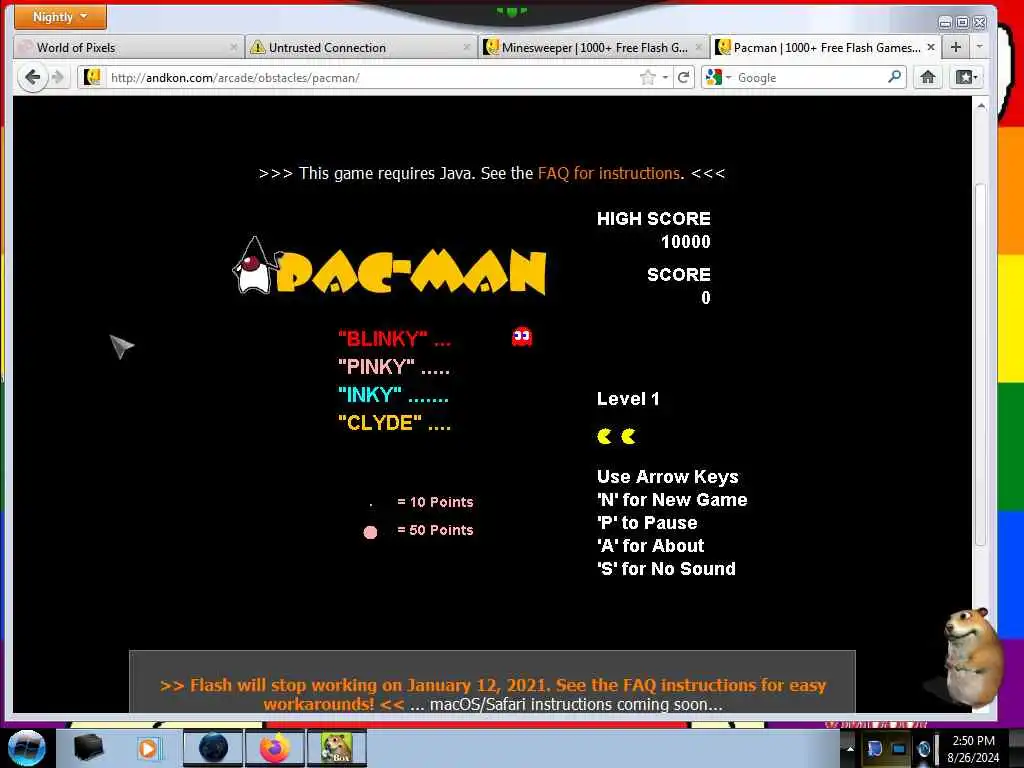
Task: Click the Level 1 label
Action: [628, 399]
